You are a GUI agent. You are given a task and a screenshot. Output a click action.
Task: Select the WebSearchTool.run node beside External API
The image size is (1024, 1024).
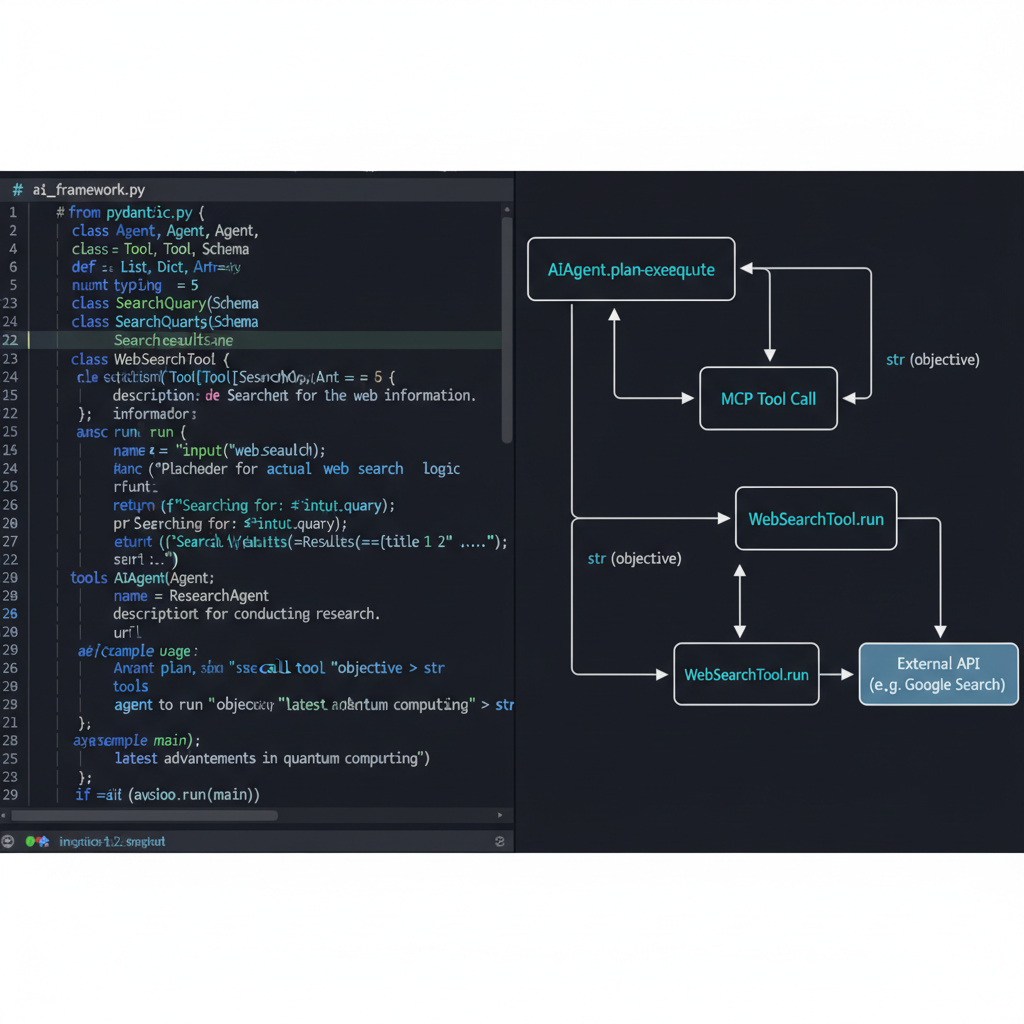(x=746, y=674)
